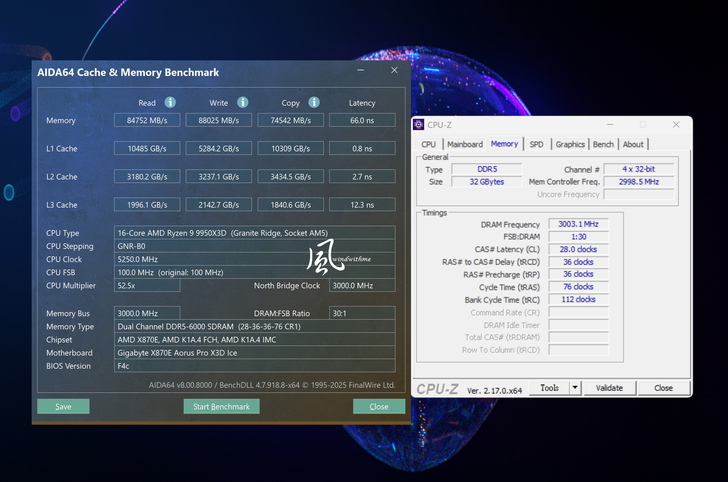The height and width of the screenshot is (482, 728).
Task: Switch to the CPU tab
Action: click(x=428, y=144)
